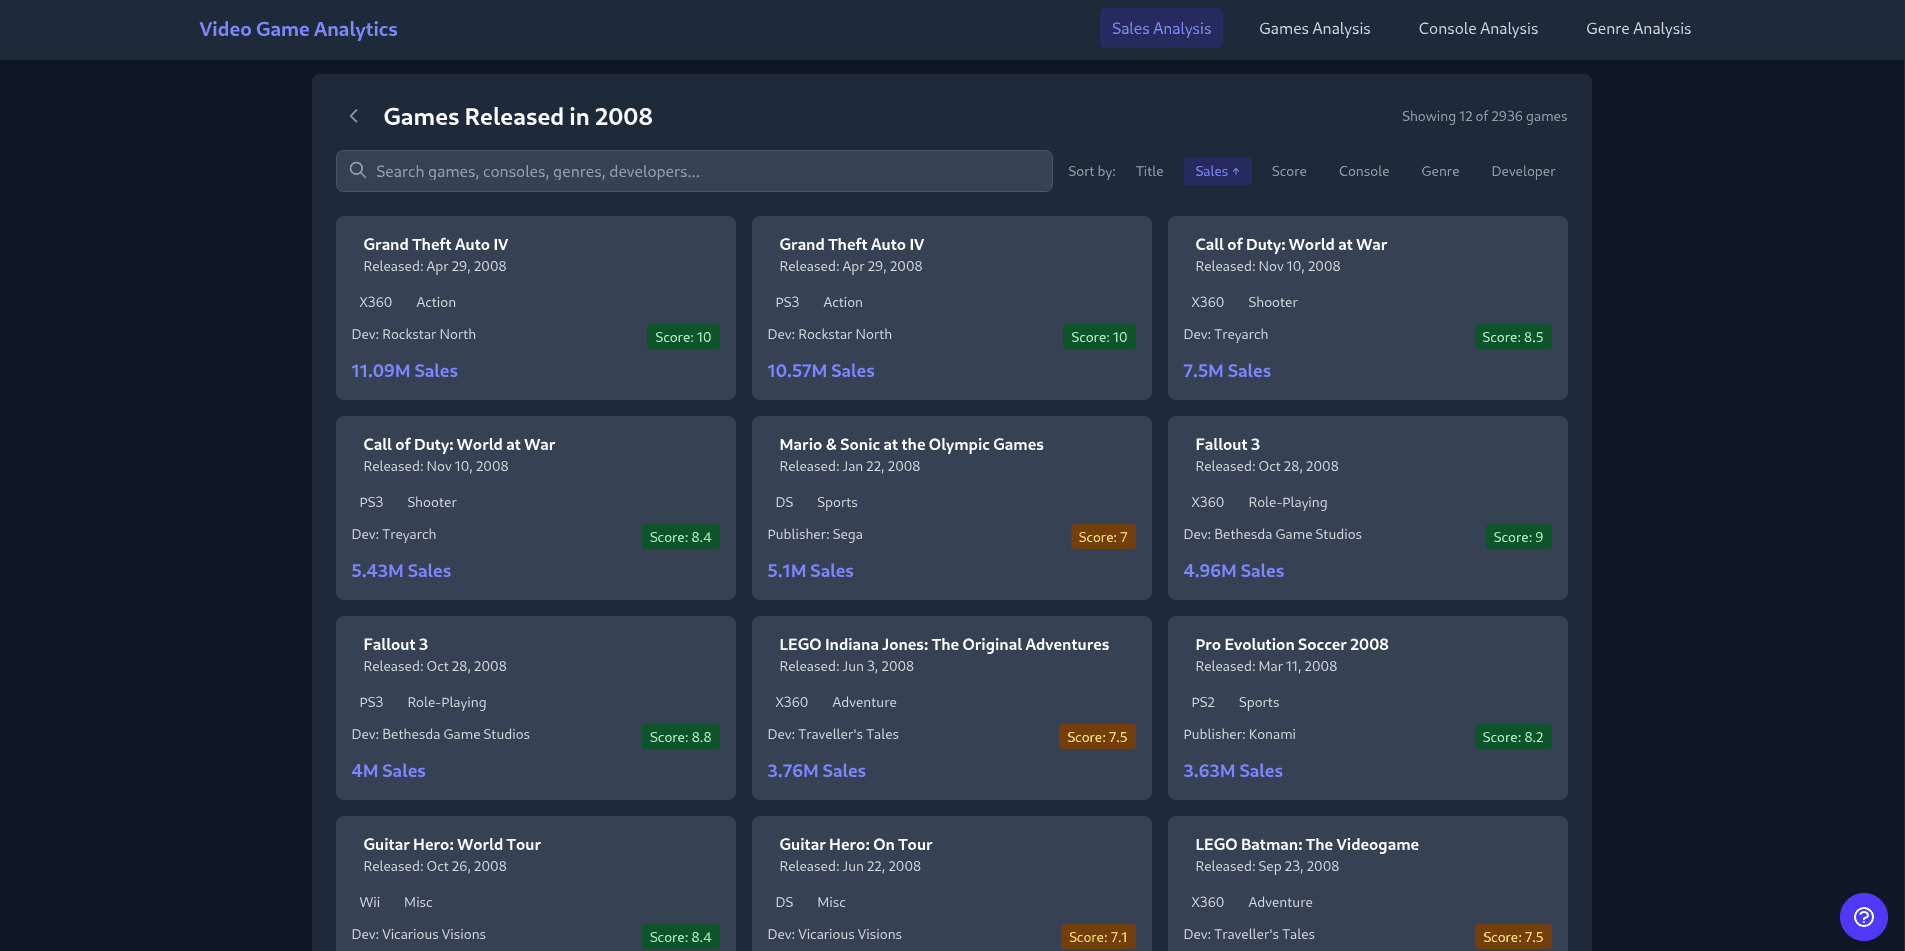This screenshot has height=951, width=1905.
Task: Open the Grand Theft Auto IV X360 card
Action: tap(536, 308)
